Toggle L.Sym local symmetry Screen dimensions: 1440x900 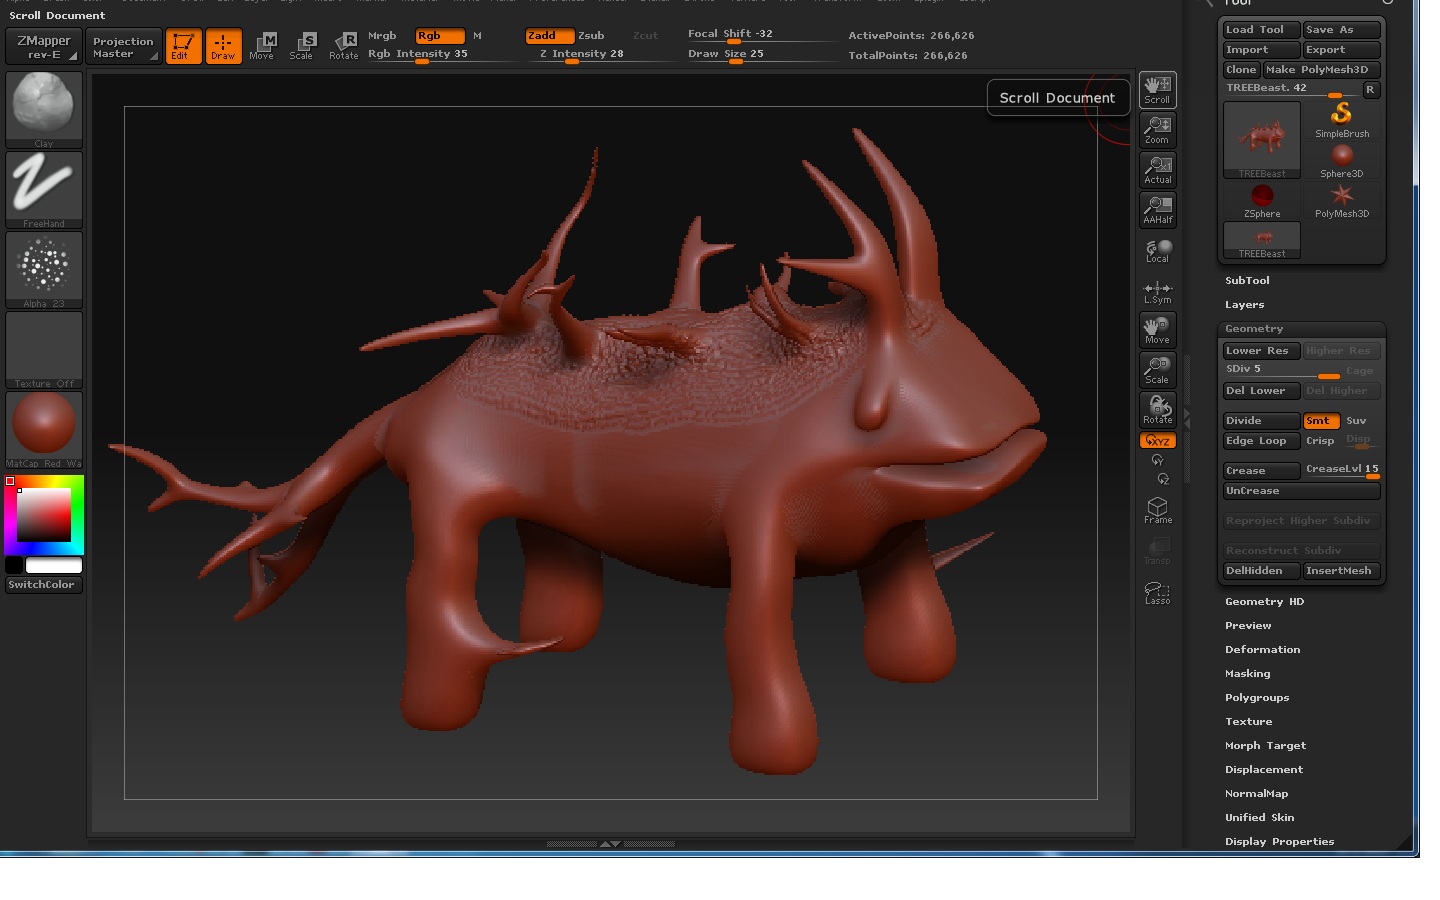1157,292
